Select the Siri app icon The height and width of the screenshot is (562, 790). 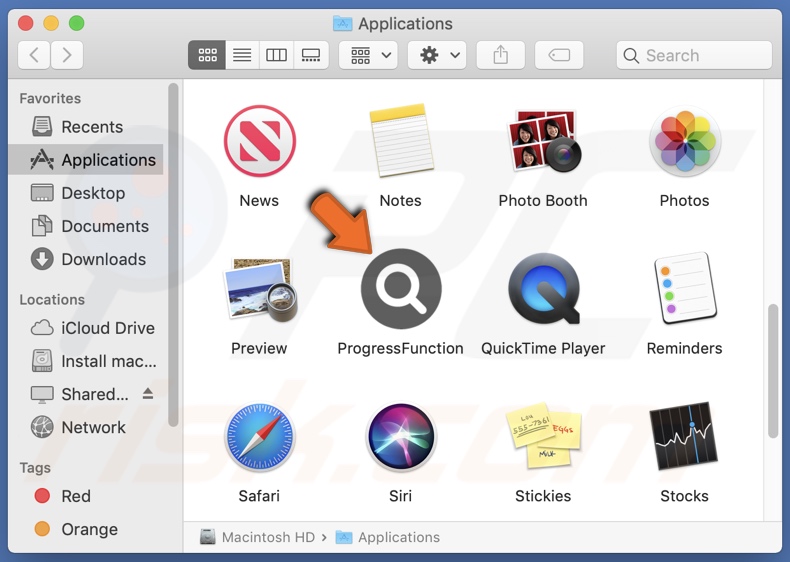[x=401, y=437]
